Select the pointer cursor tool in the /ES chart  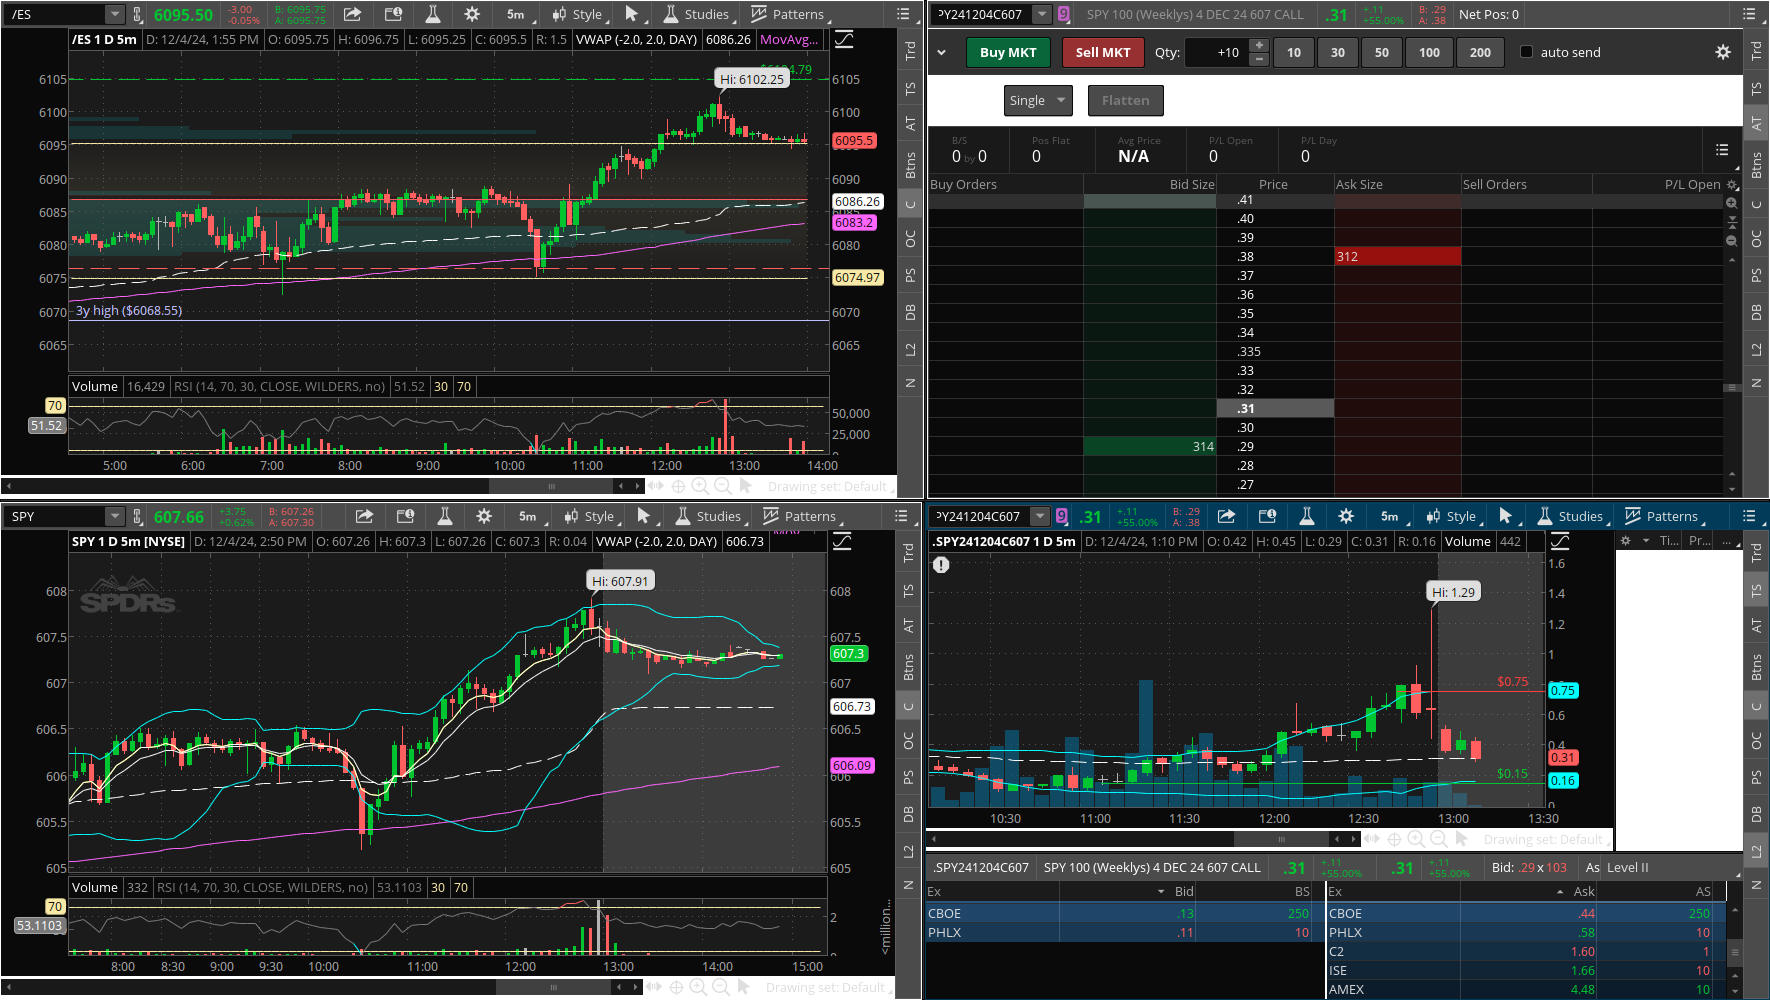point(631,14)
